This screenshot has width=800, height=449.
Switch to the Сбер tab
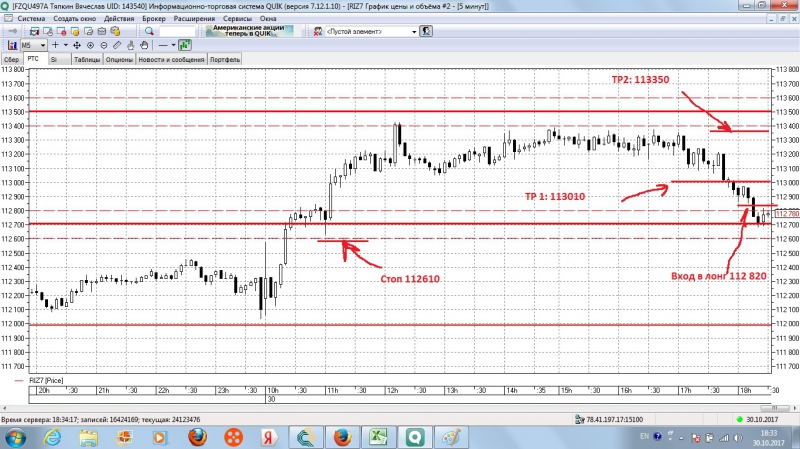click(x=11, y=60)
